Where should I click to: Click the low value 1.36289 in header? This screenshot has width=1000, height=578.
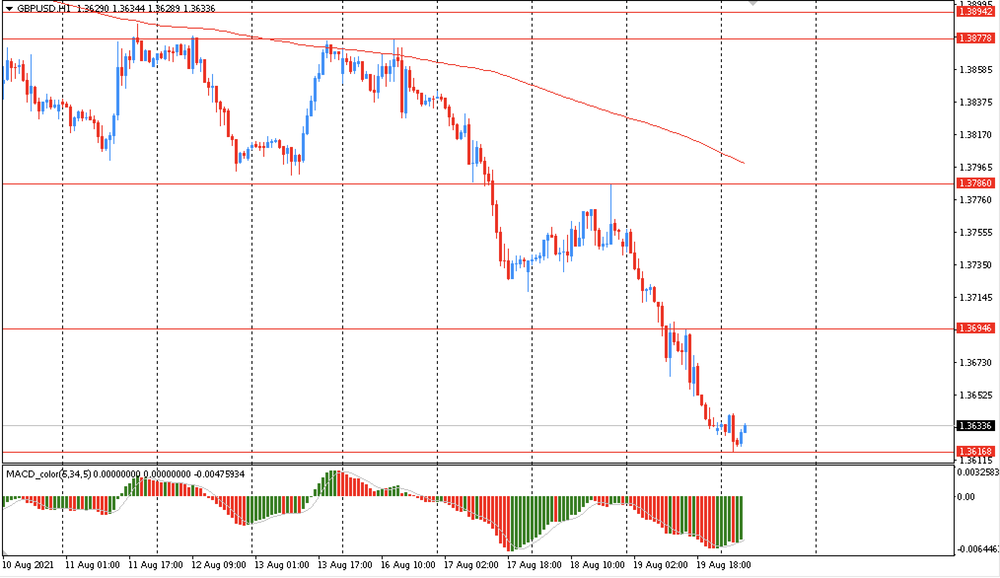click(x=164, y=8)
